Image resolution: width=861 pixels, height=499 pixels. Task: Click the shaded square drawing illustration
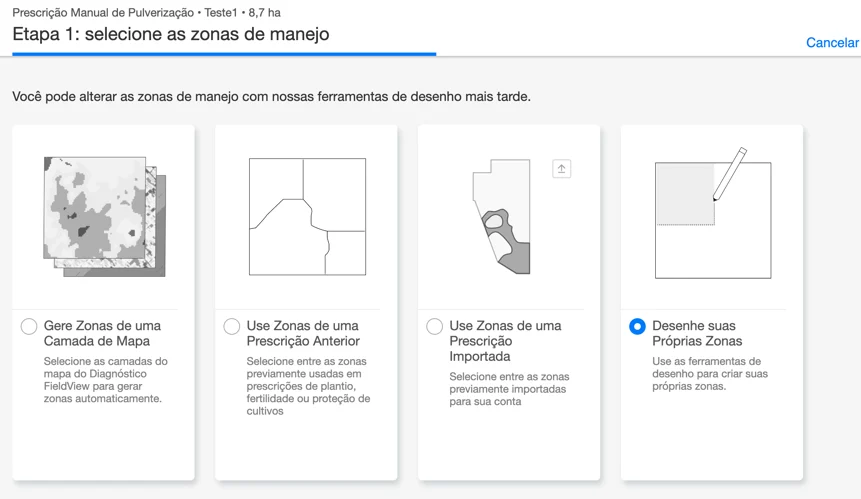[x=685, y=194]
